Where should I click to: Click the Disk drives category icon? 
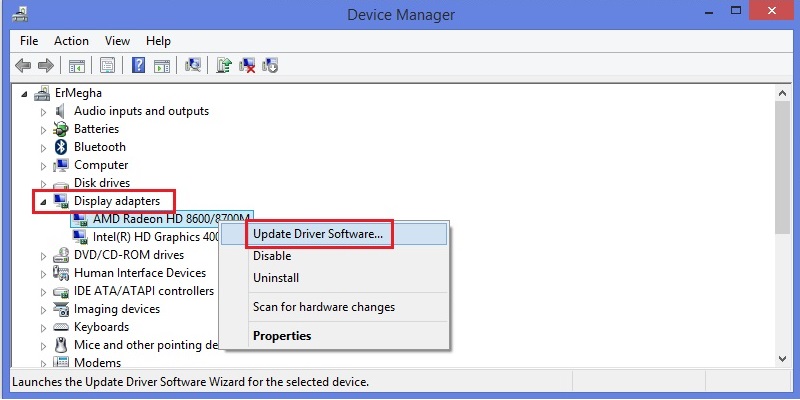[61, 184]
